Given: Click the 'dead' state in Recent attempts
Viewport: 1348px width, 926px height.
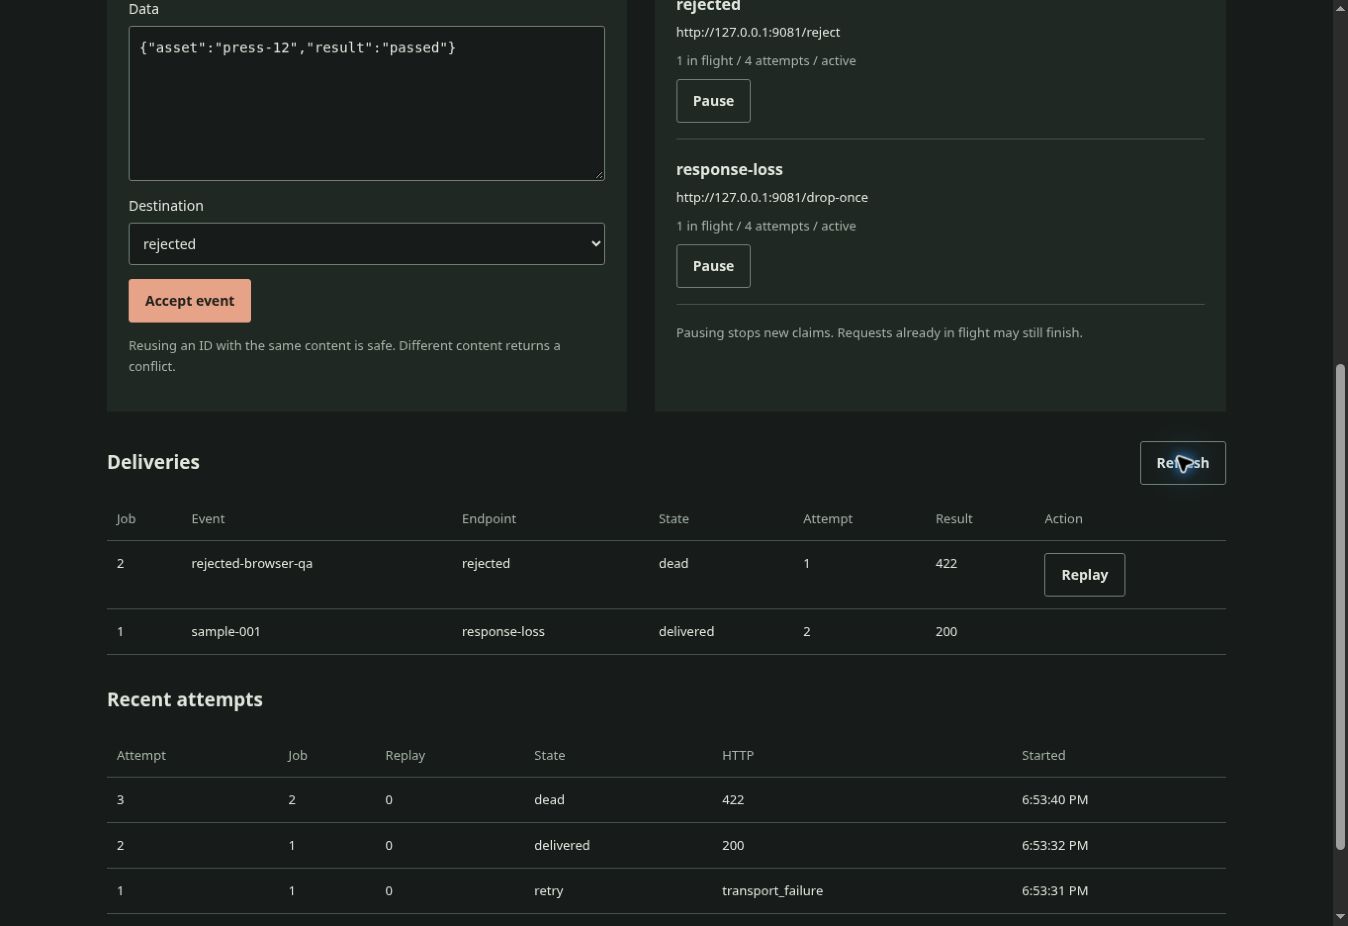Looking at the screenshot, I should click(549, 799).
